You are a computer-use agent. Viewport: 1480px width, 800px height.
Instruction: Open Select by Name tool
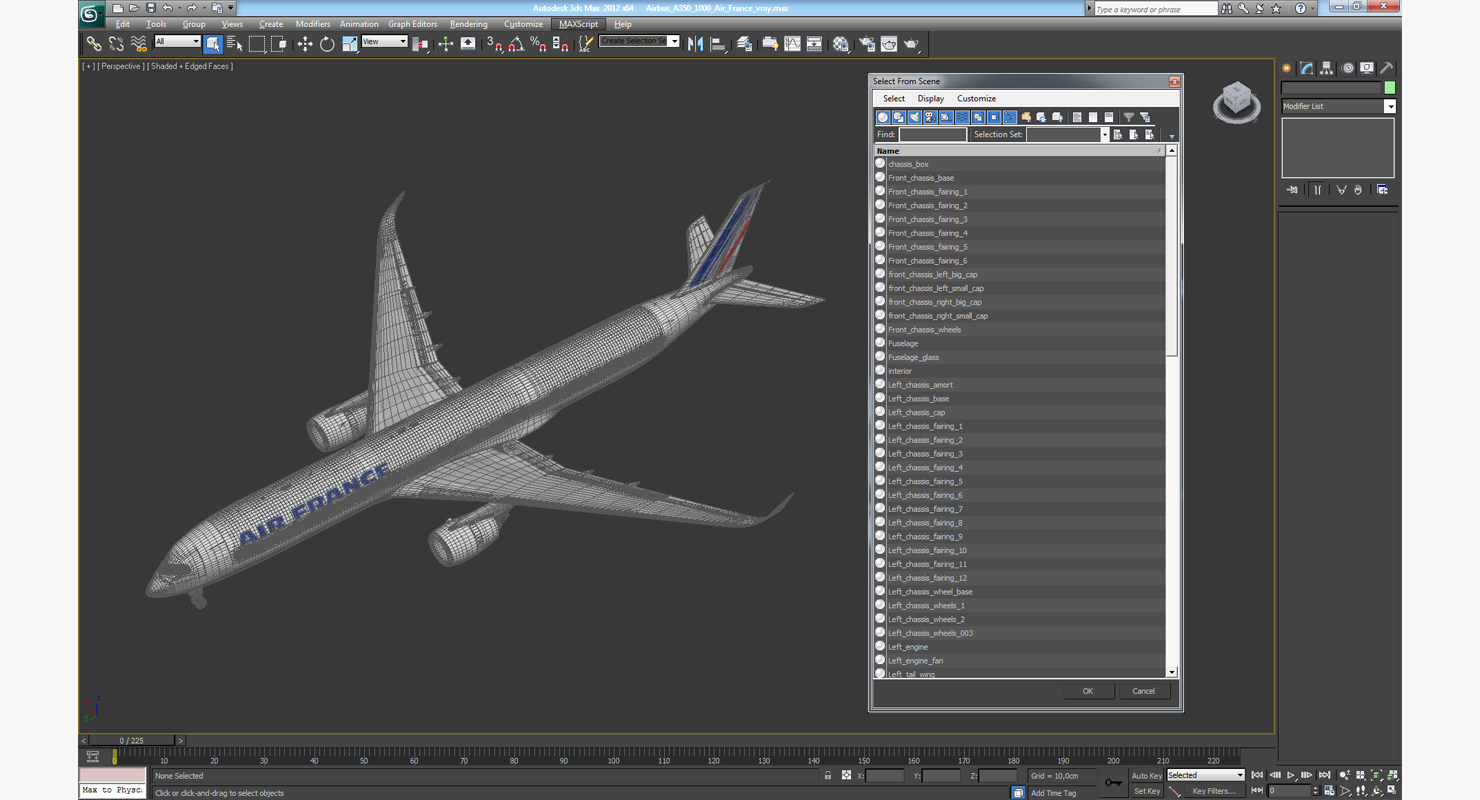click(235, 43)
